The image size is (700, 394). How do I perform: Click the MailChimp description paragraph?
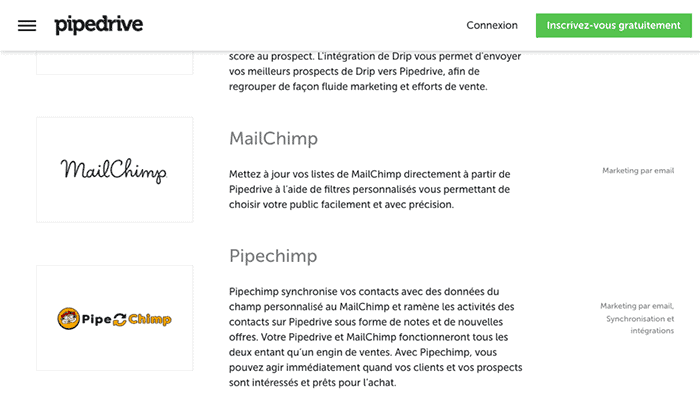[x=370, y=189]
